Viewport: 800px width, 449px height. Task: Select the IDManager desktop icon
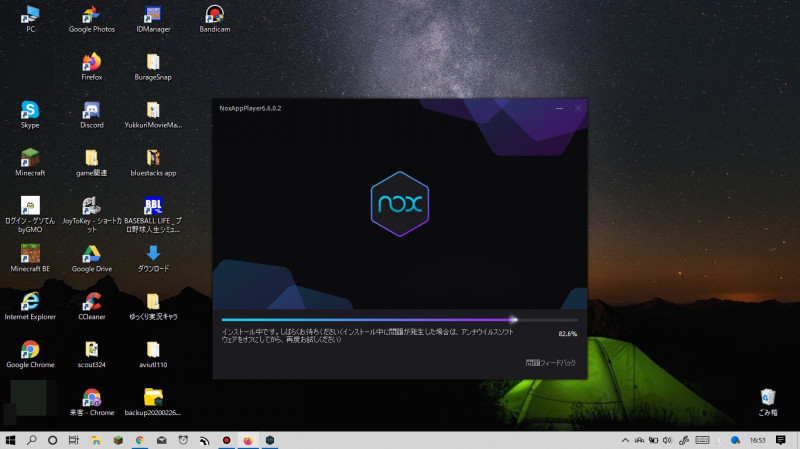(153, 19)
